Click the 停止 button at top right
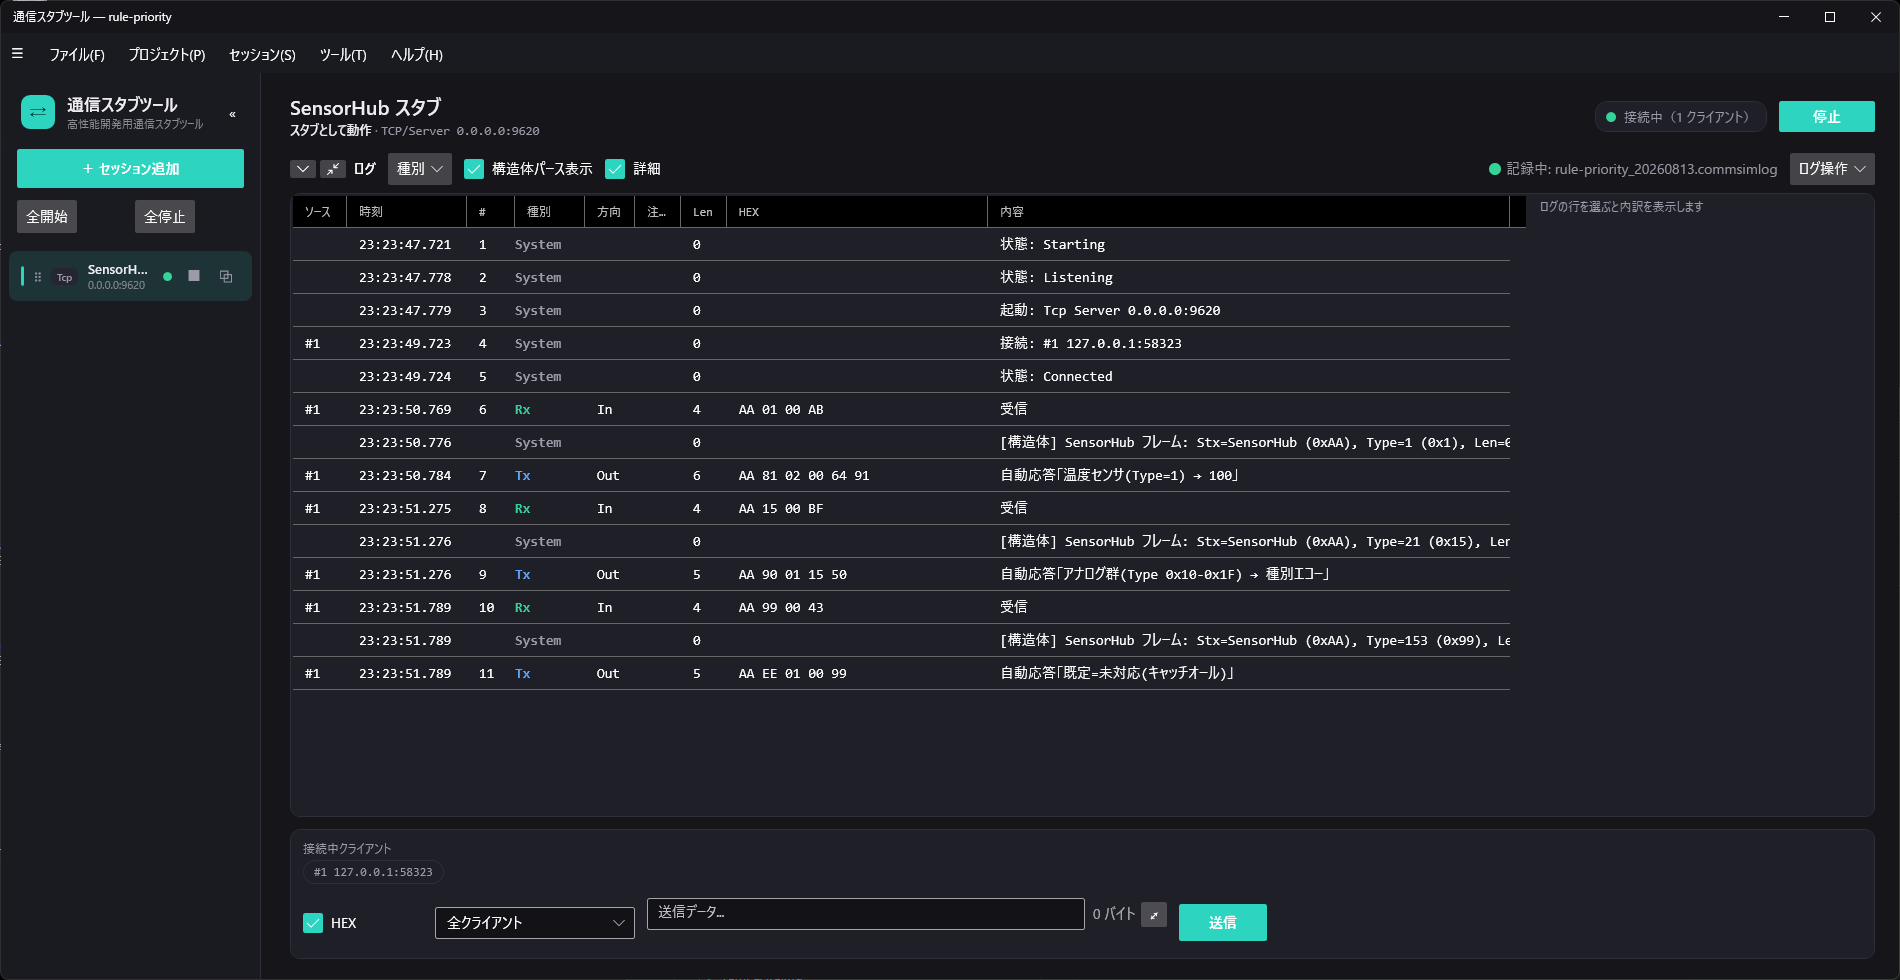 tap(1826, 117)
